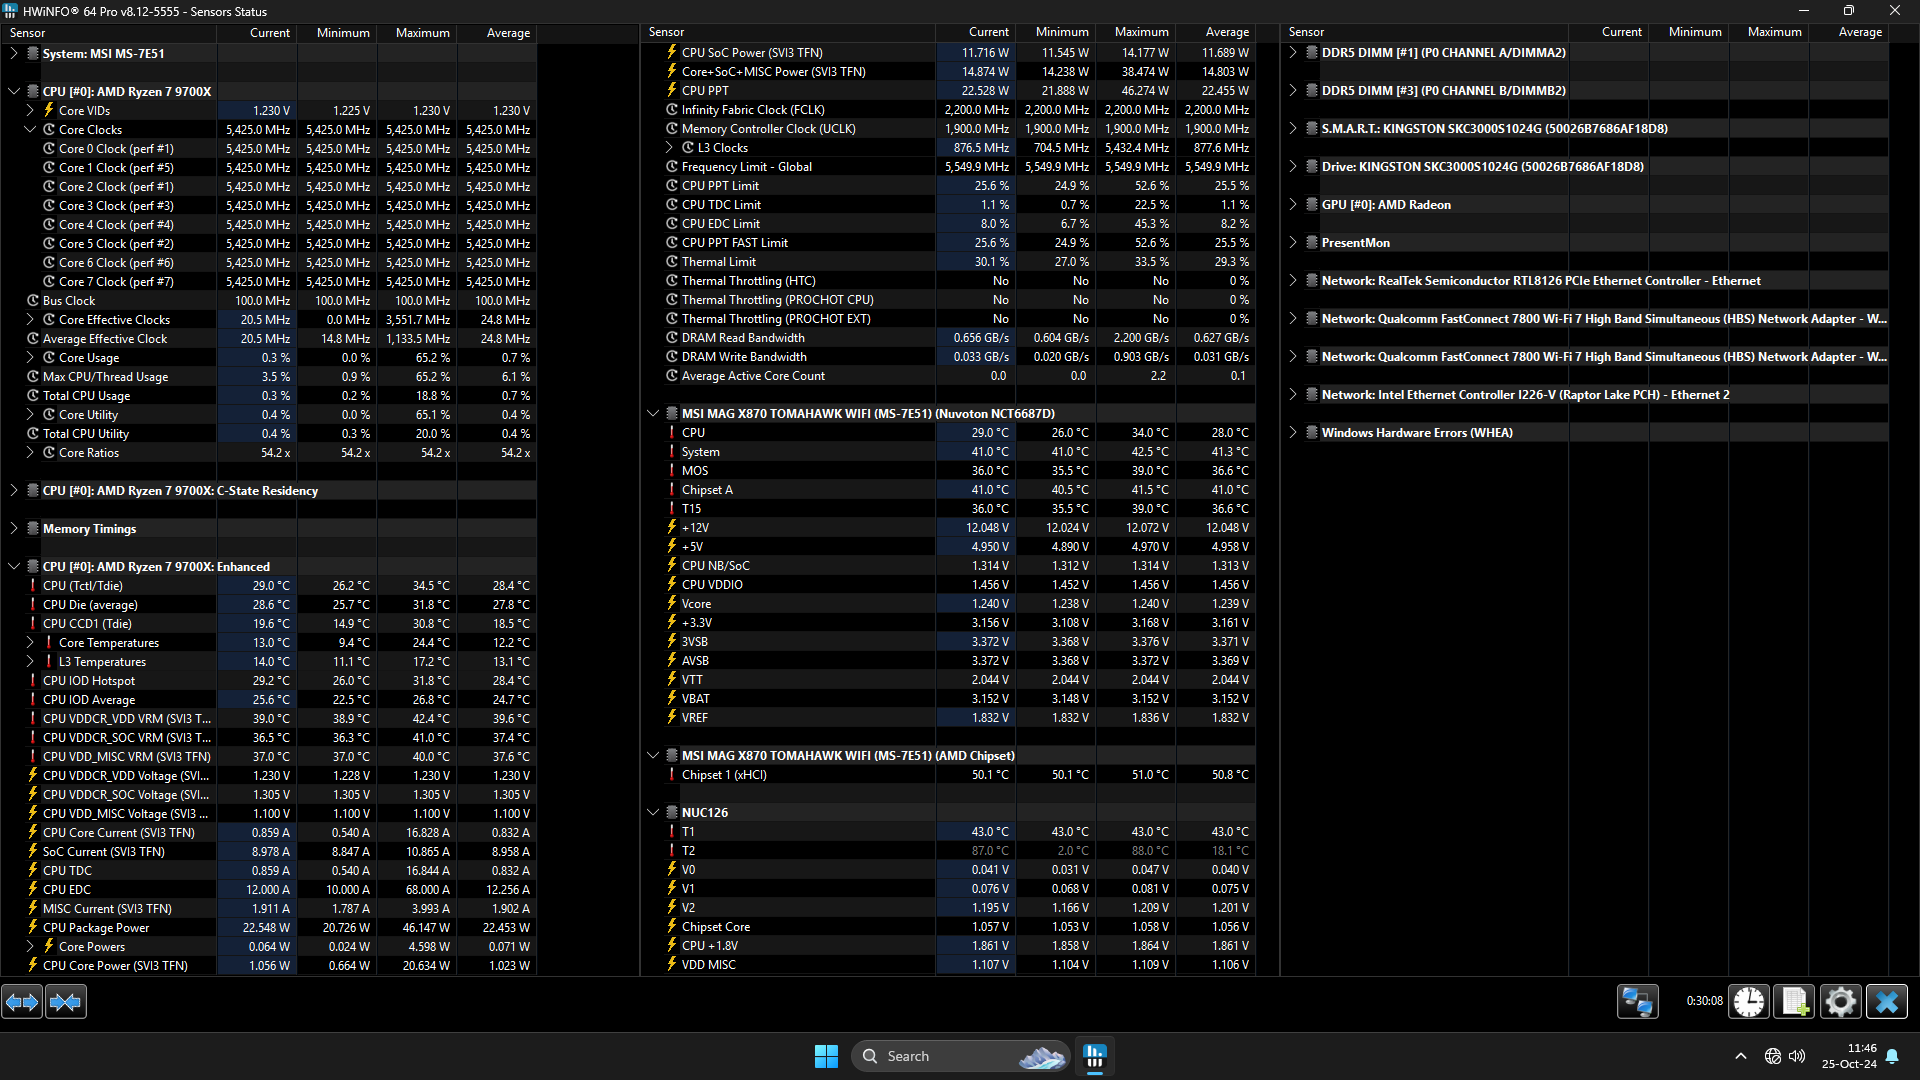
Task: Click the shrink panels arrows icon
Action: pyautogui.click(x=66, y=1001)
